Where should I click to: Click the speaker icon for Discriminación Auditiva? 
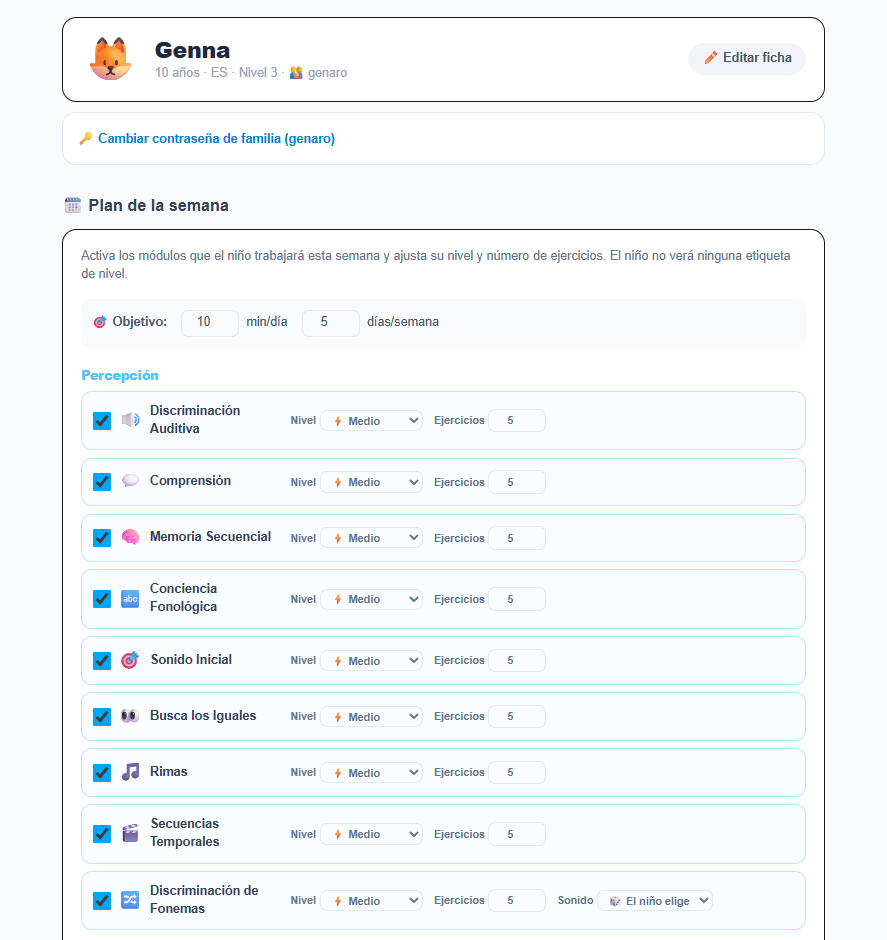pos(130,420)
